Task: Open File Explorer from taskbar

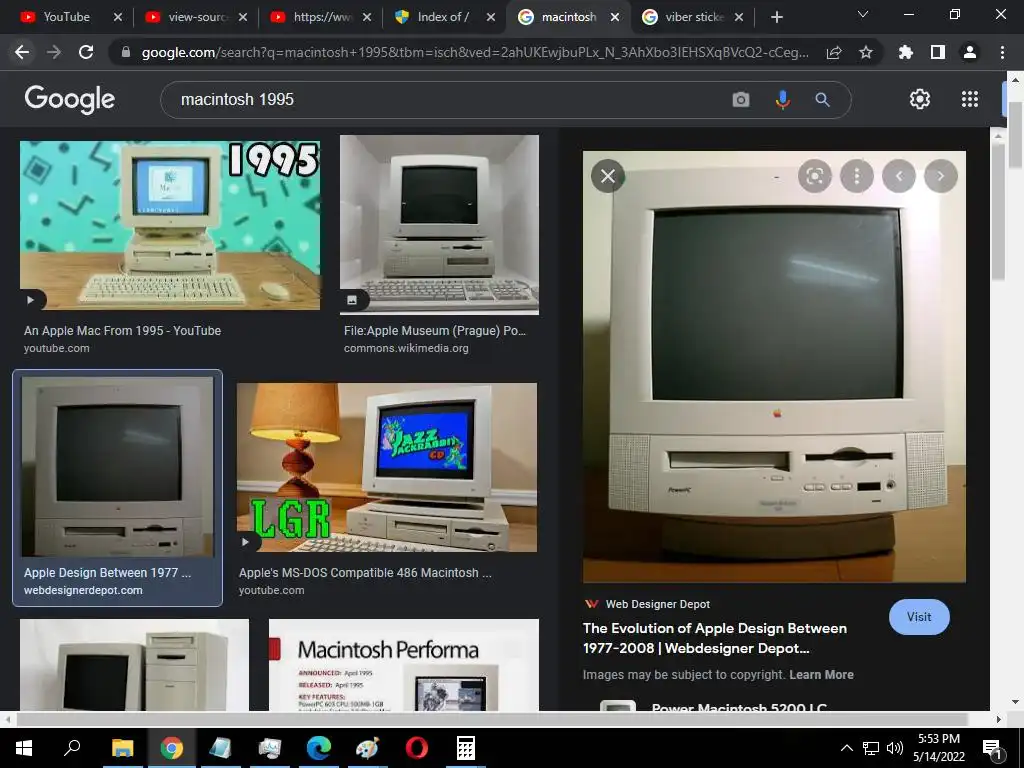Action: tap(122, 748)
